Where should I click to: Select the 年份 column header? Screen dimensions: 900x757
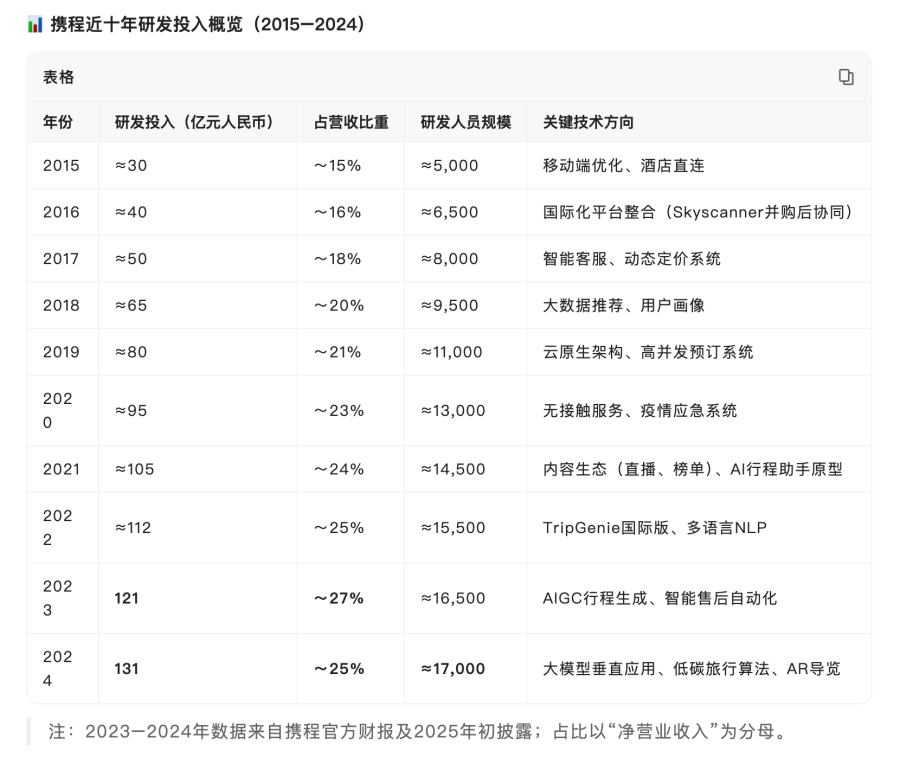(58, 122)
